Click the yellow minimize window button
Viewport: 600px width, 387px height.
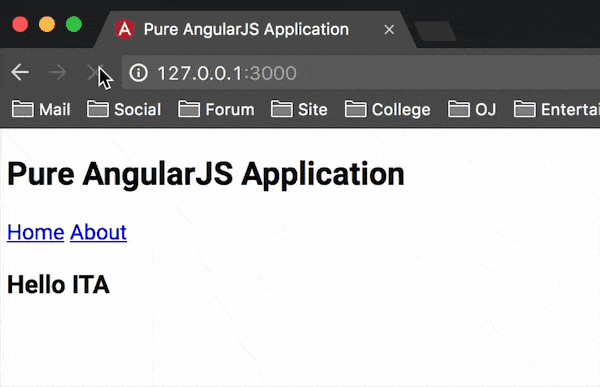point(47,24)
